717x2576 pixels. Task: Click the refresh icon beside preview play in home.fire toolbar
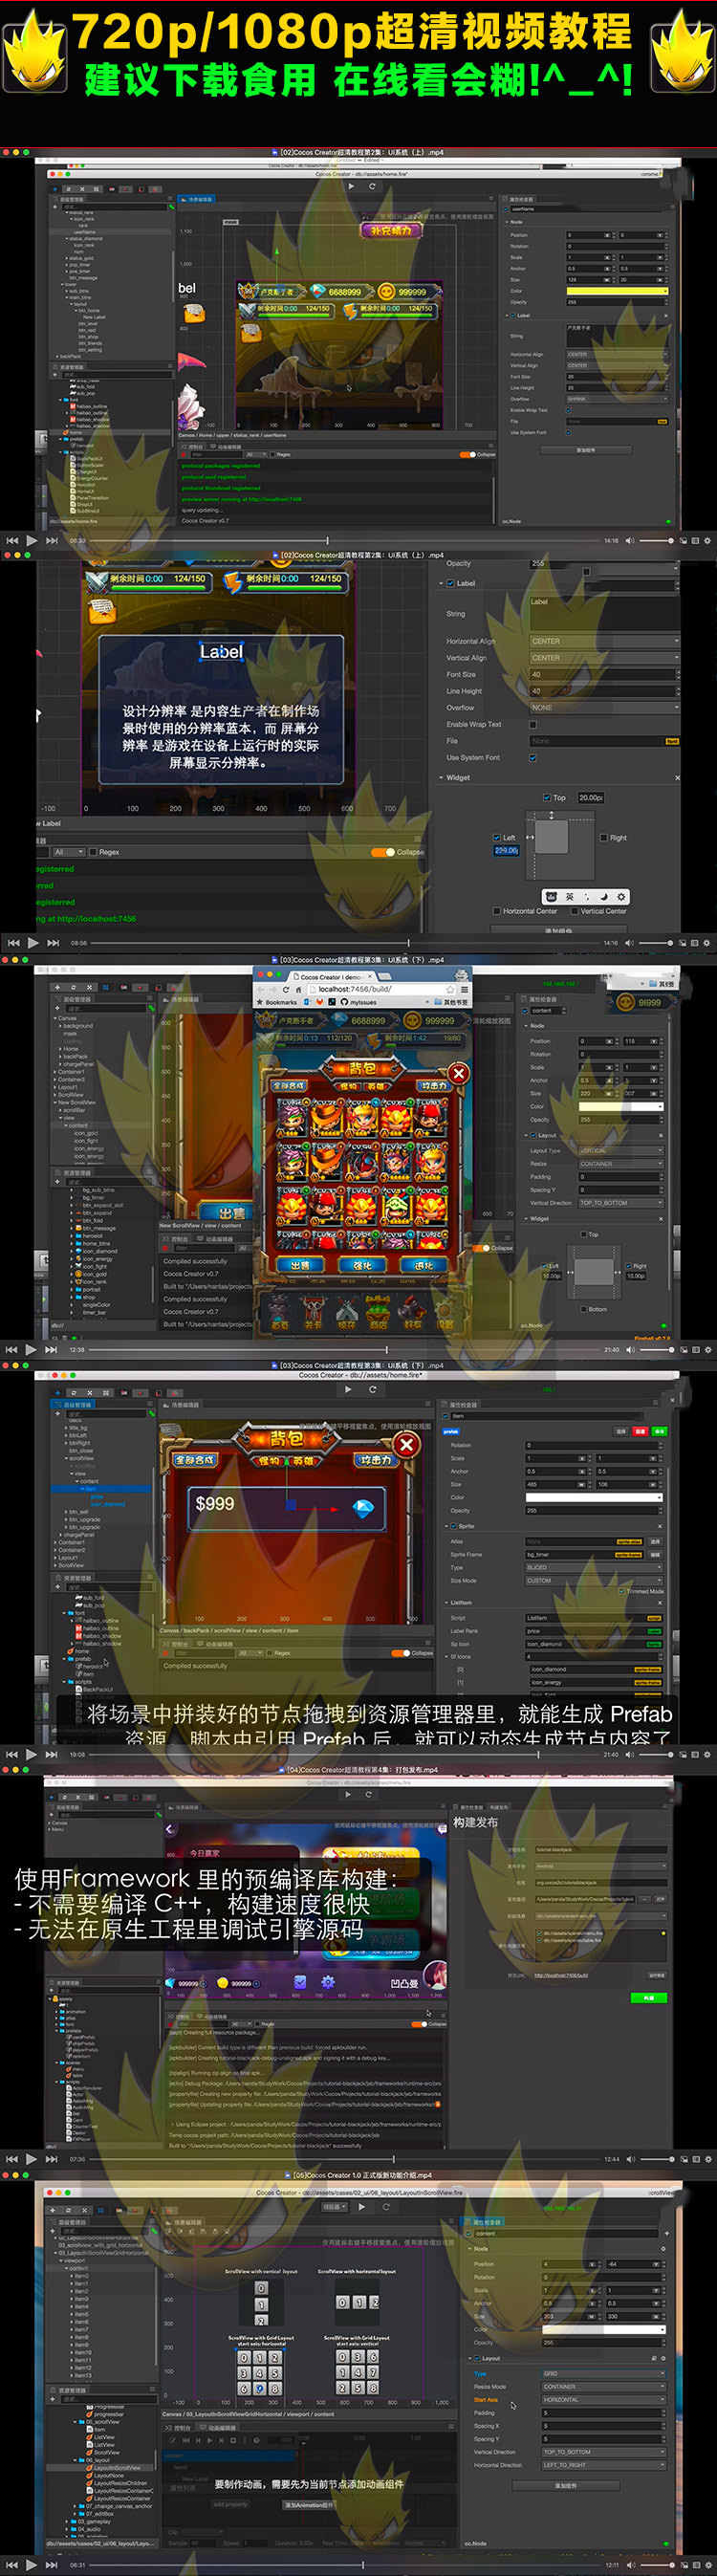coord(372,186)
